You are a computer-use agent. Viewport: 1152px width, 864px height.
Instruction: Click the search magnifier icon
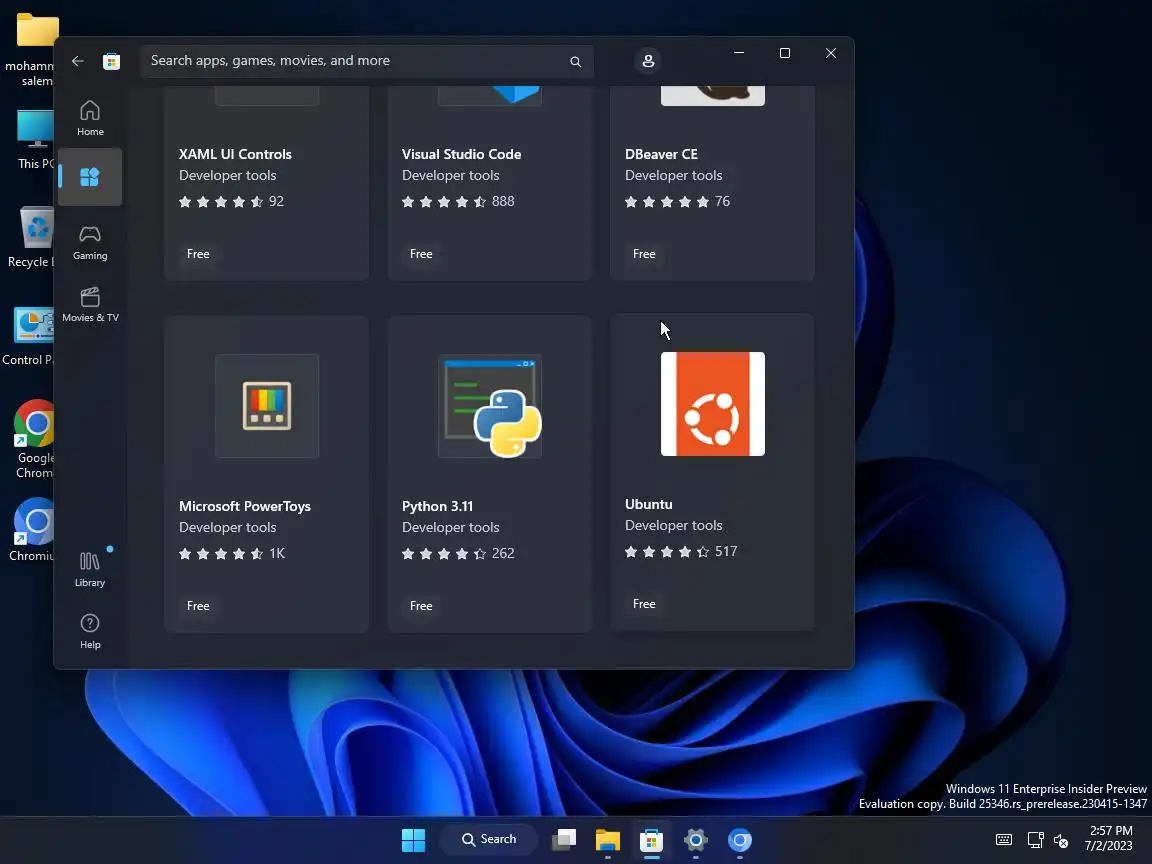point(575,62)
